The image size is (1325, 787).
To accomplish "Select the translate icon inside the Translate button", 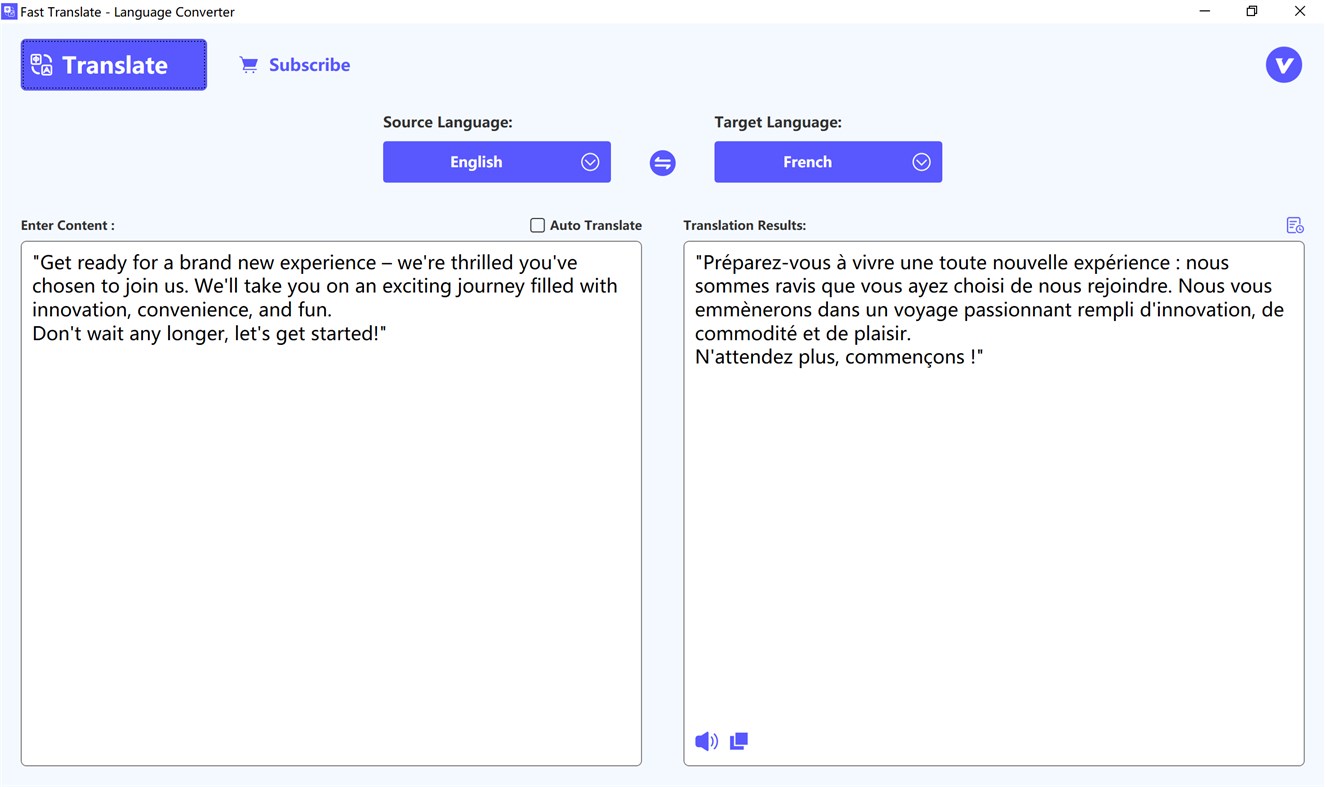I will (41, 64).
